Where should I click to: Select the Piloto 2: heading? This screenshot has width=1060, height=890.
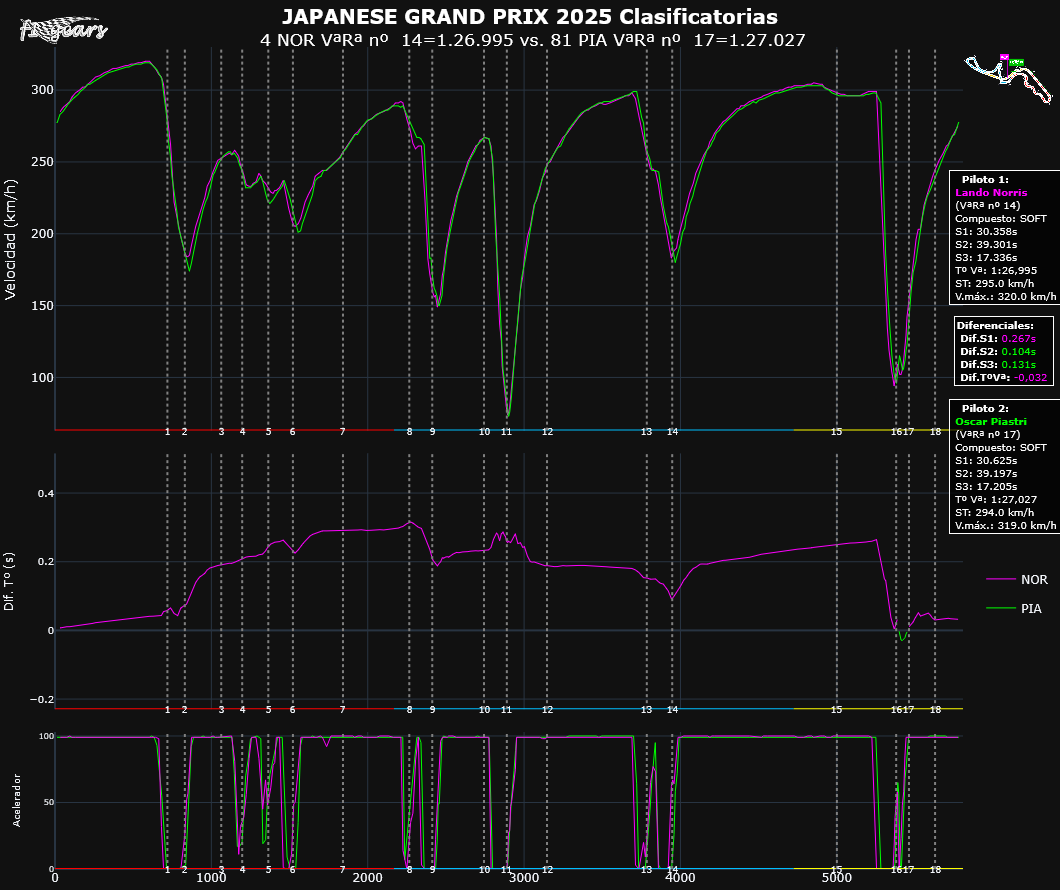coord(985,408)
